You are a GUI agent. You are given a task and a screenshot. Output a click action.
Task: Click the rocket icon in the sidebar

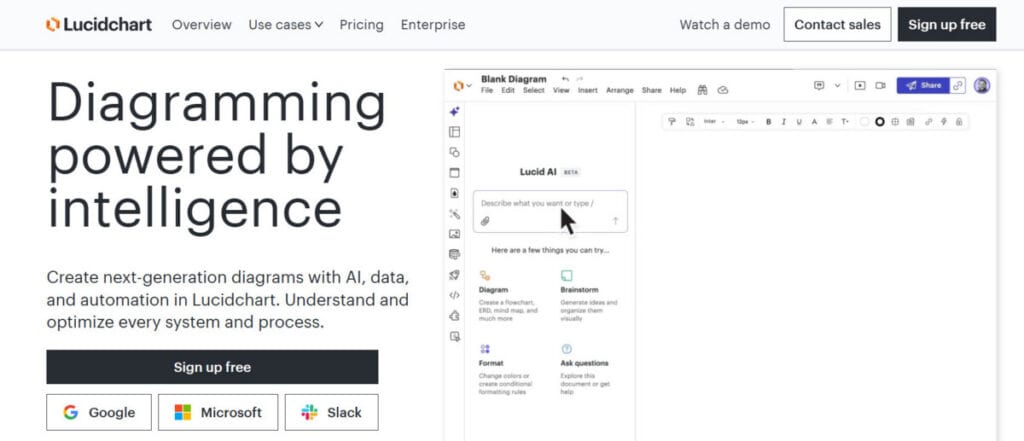click(x=455, y=275)
